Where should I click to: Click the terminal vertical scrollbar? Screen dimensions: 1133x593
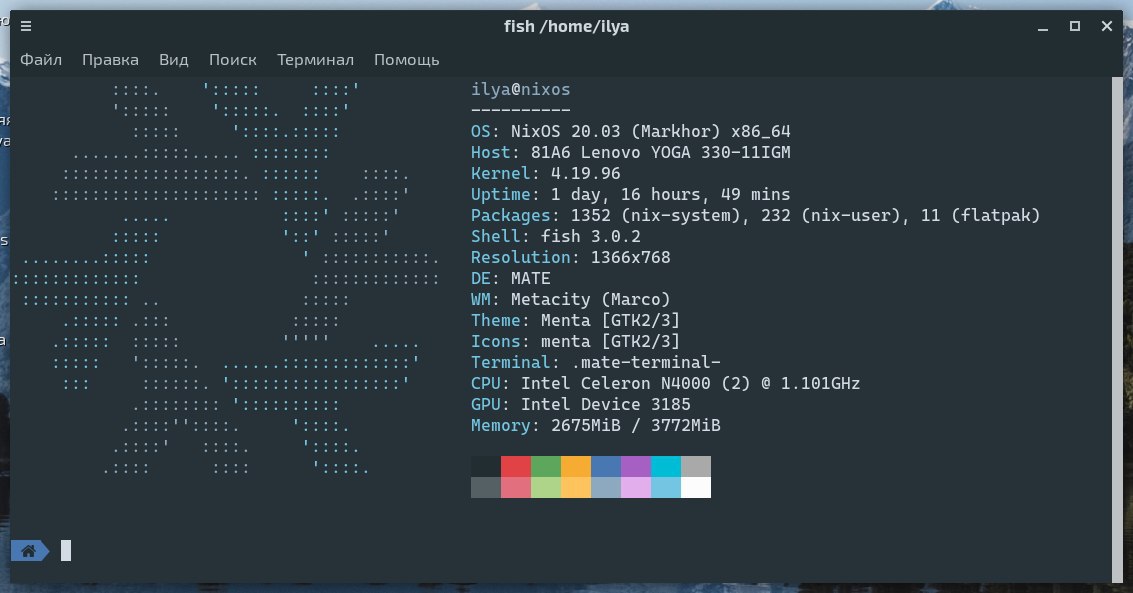(1118, 329)
